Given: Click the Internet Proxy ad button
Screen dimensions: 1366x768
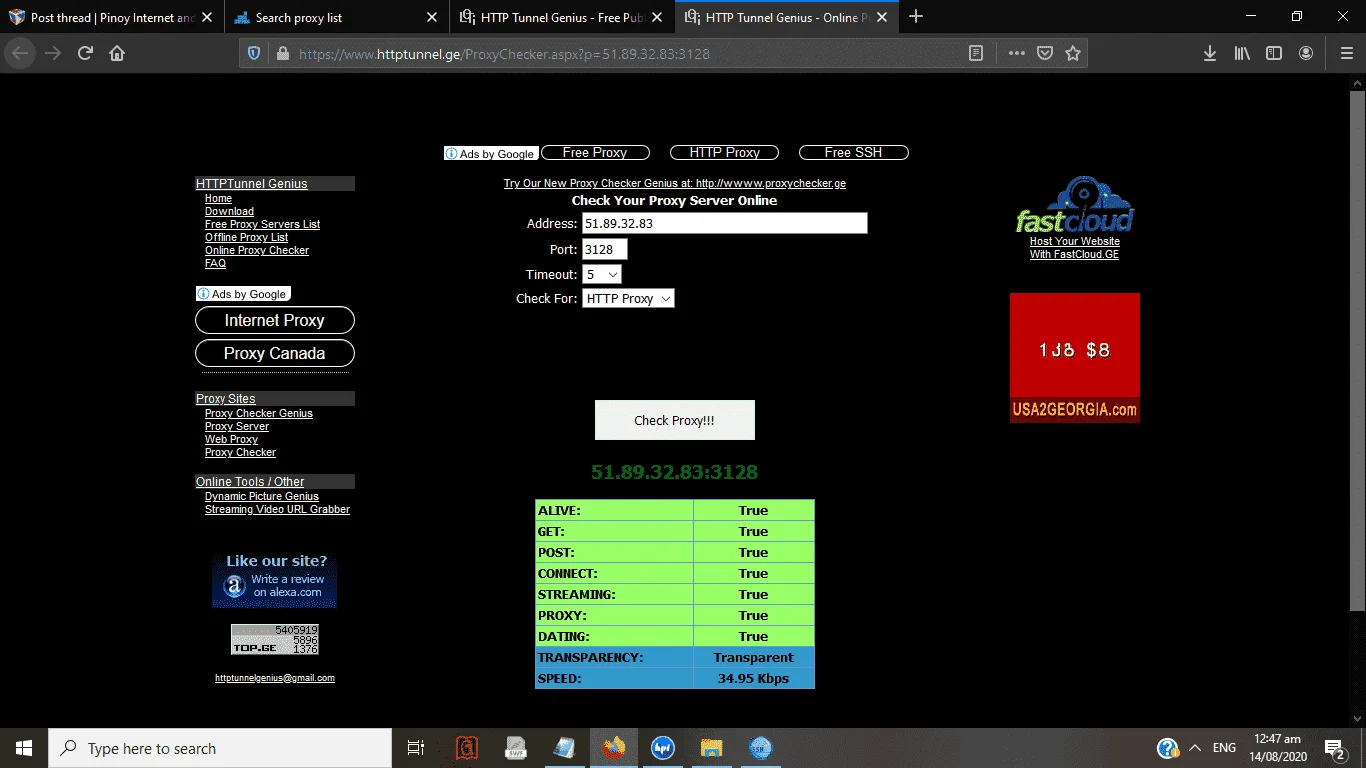Looking at the screenshot, I should (275, 320).
